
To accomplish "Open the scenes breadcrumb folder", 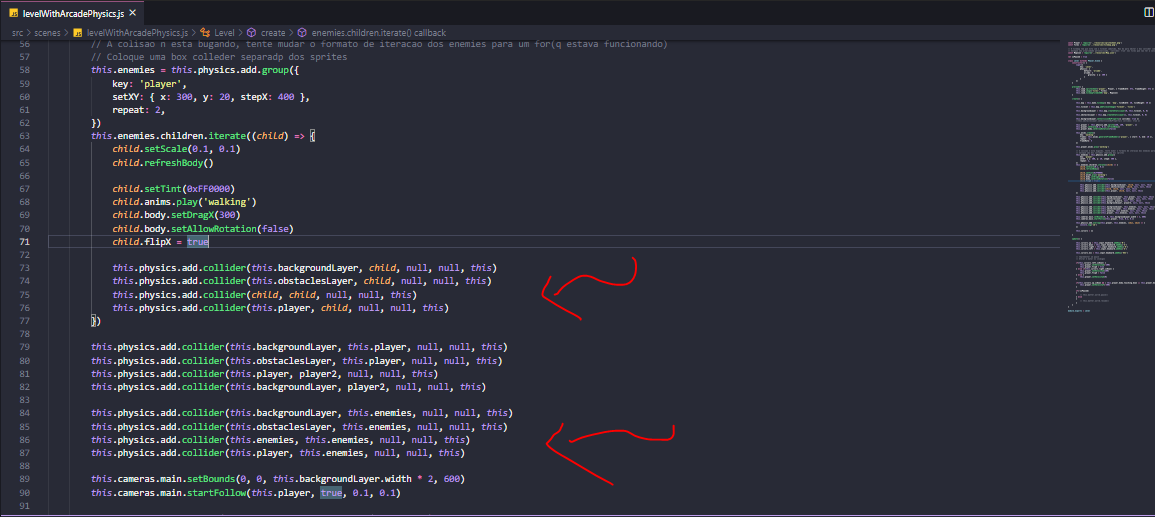I will pos(48,33).
